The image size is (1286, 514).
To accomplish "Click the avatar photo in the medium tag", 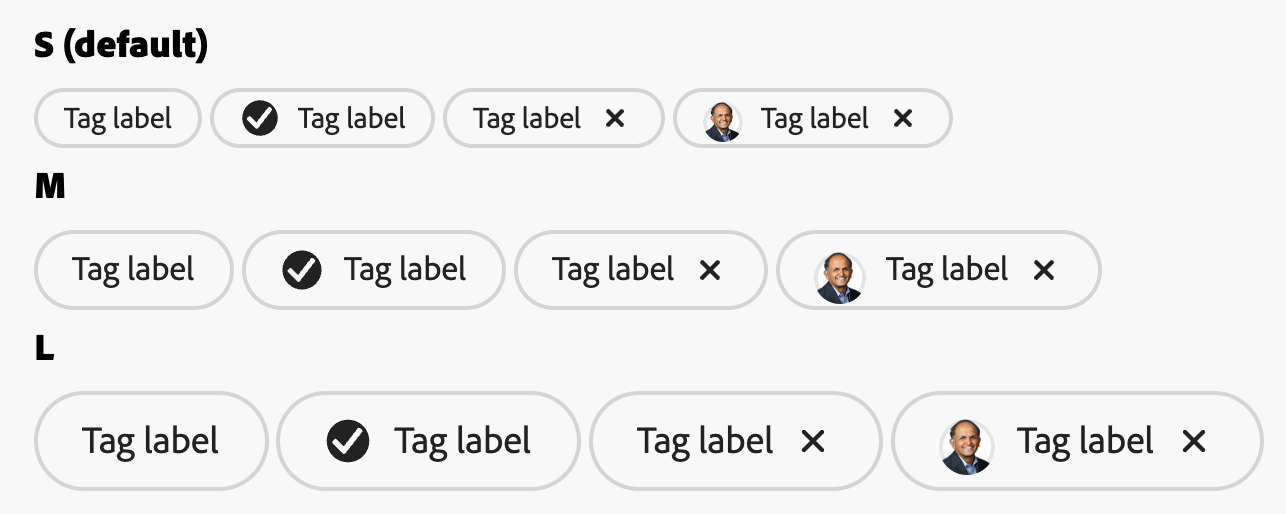I will click(x=839, y=277).
